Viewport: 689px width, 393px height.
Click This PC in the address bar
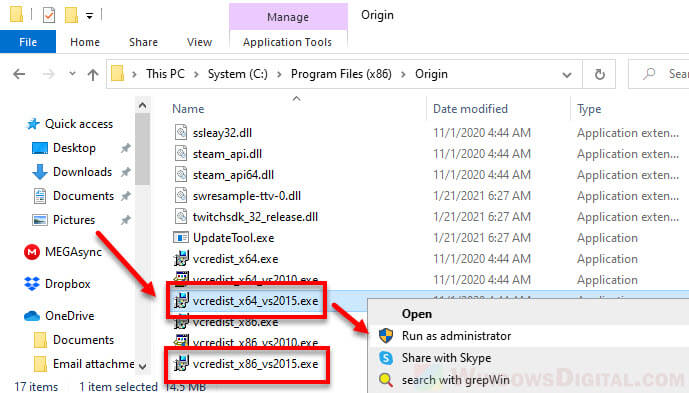(x=165, y=74)
